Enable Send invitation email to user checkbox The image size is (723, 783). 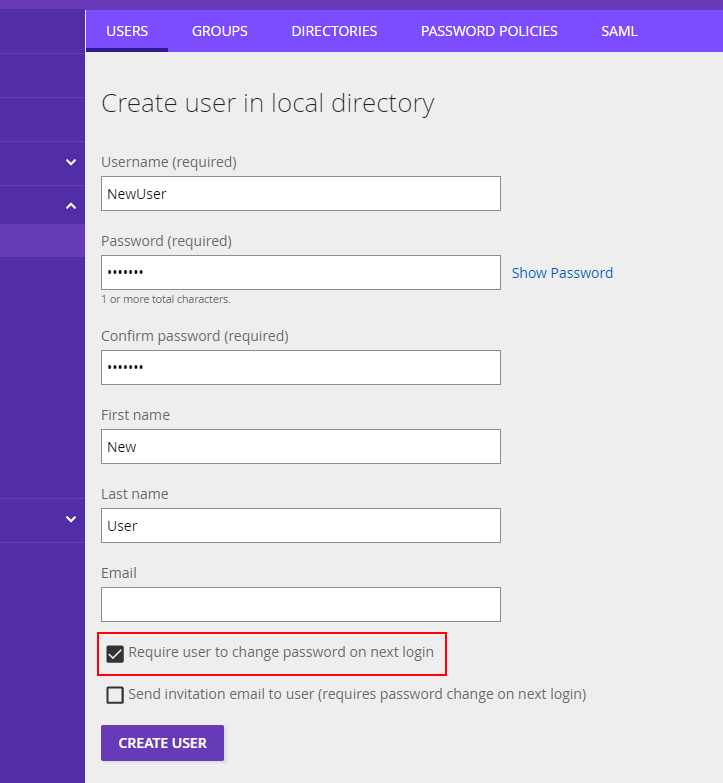coord(115,695)
